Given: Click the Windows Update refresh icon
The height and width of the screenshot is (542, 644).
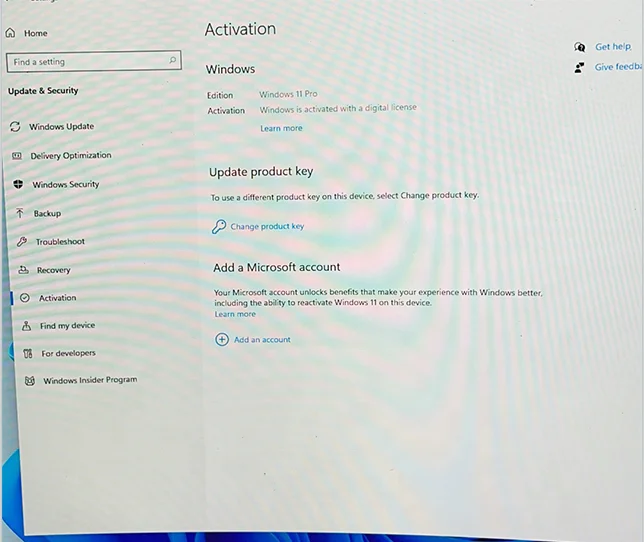Looking at the screenshot, I should pyautogui.click(x=15, y=126).
